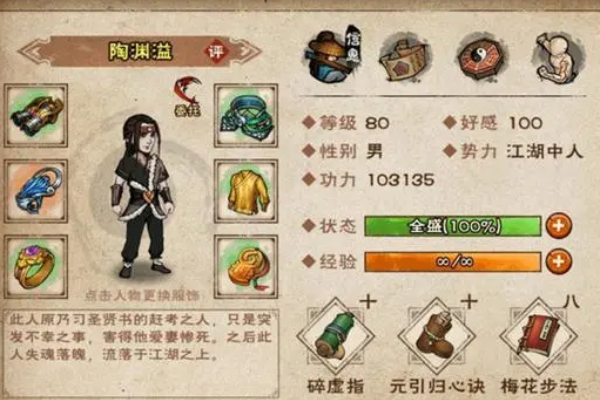600x400 pixels.
Task: Go to next character with right arrow
Action: click(x=246, y=51)
